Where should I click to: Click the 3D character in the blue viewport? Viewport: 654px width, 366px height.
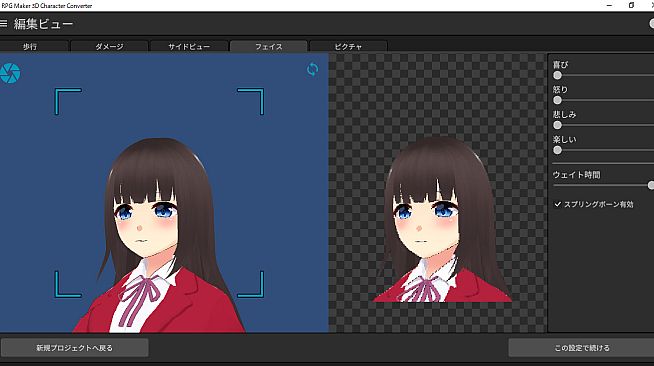[x=158, y=236]
